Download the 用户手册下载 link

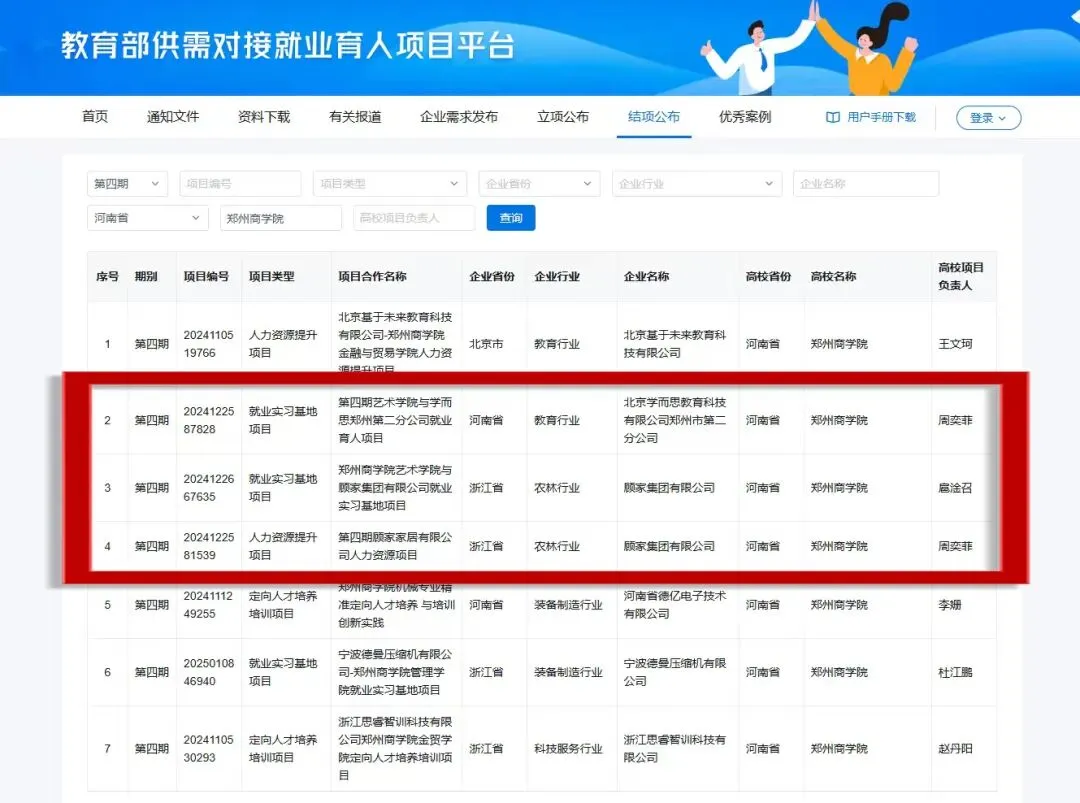coord(881,117)
